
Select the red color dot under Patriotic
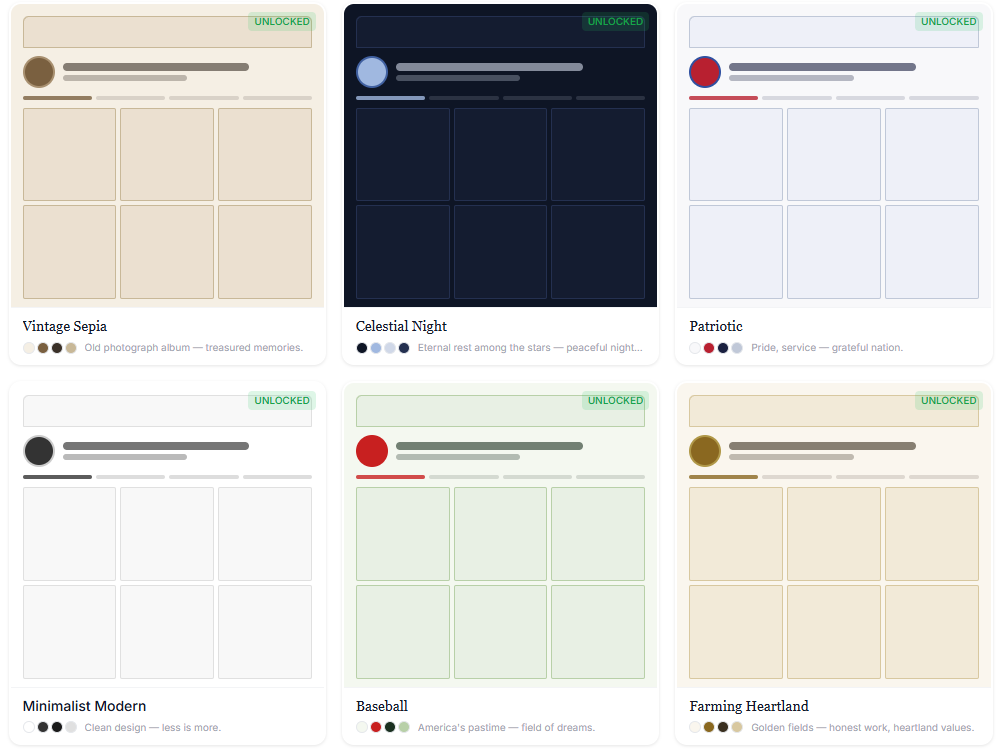(707, 347)
